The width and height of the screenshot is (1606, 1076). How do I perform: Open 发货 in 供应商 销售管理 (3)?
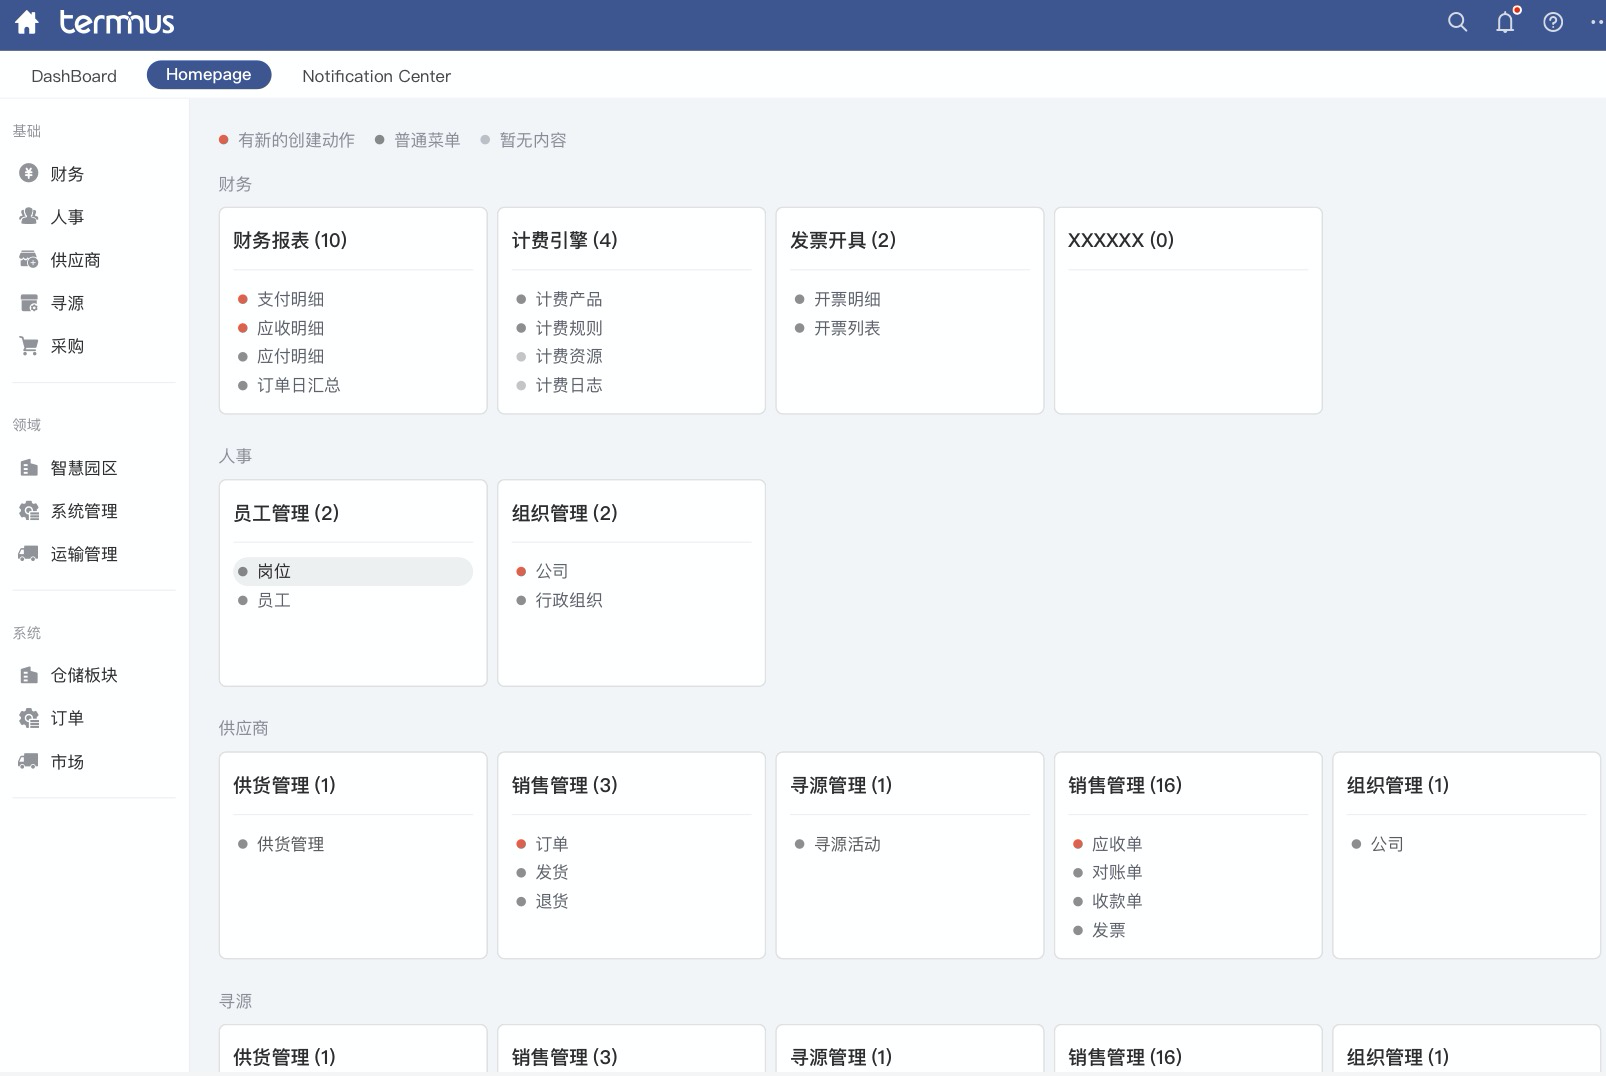click(x=552, y=872)
